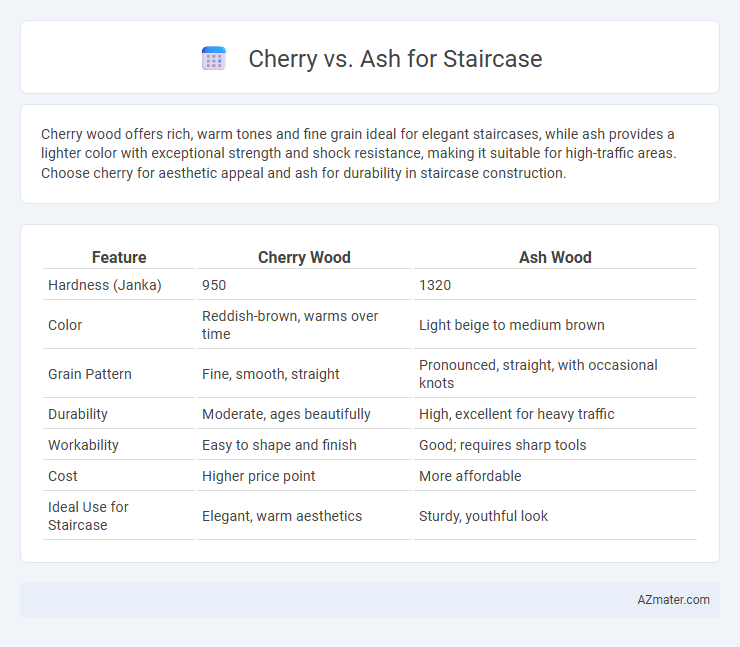This screenshot has height=647, width=740.
Task: Click the title 'Cherry vs. Ash for Staircase'
Action: (x=395, y=59)
